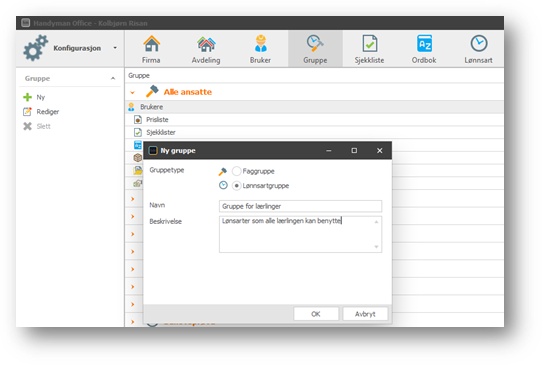542x366 pixels.
Task: Click the hammer icon beside Faggruppe
Action: [x=223, y=171]
